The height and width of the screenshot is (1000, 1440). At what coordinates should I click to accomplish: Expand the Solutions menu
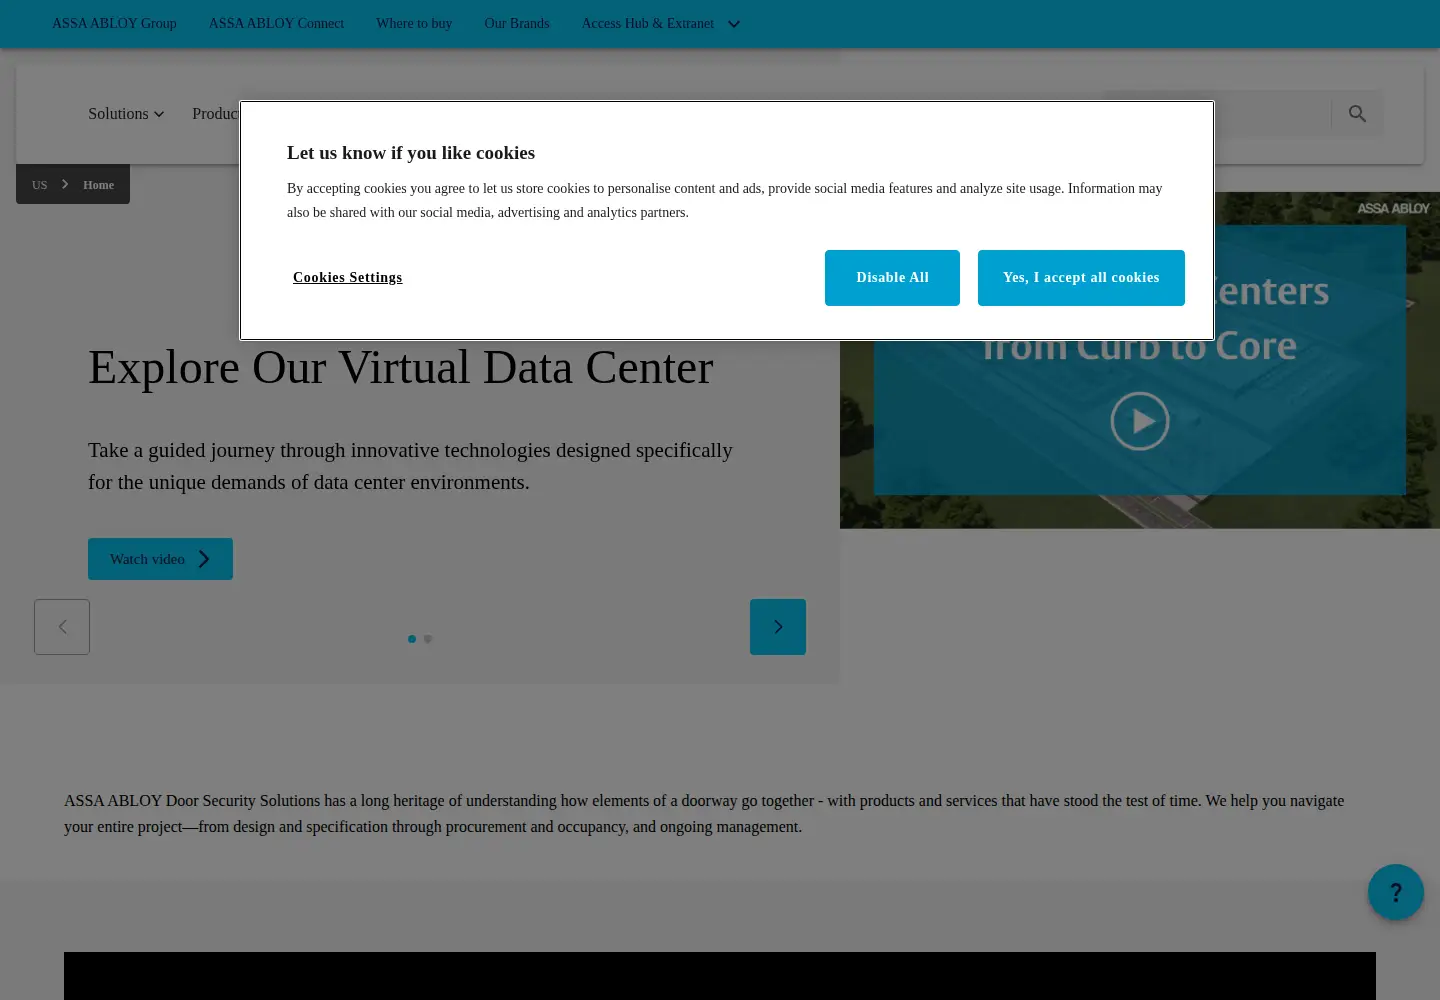[x=126, y=114]
